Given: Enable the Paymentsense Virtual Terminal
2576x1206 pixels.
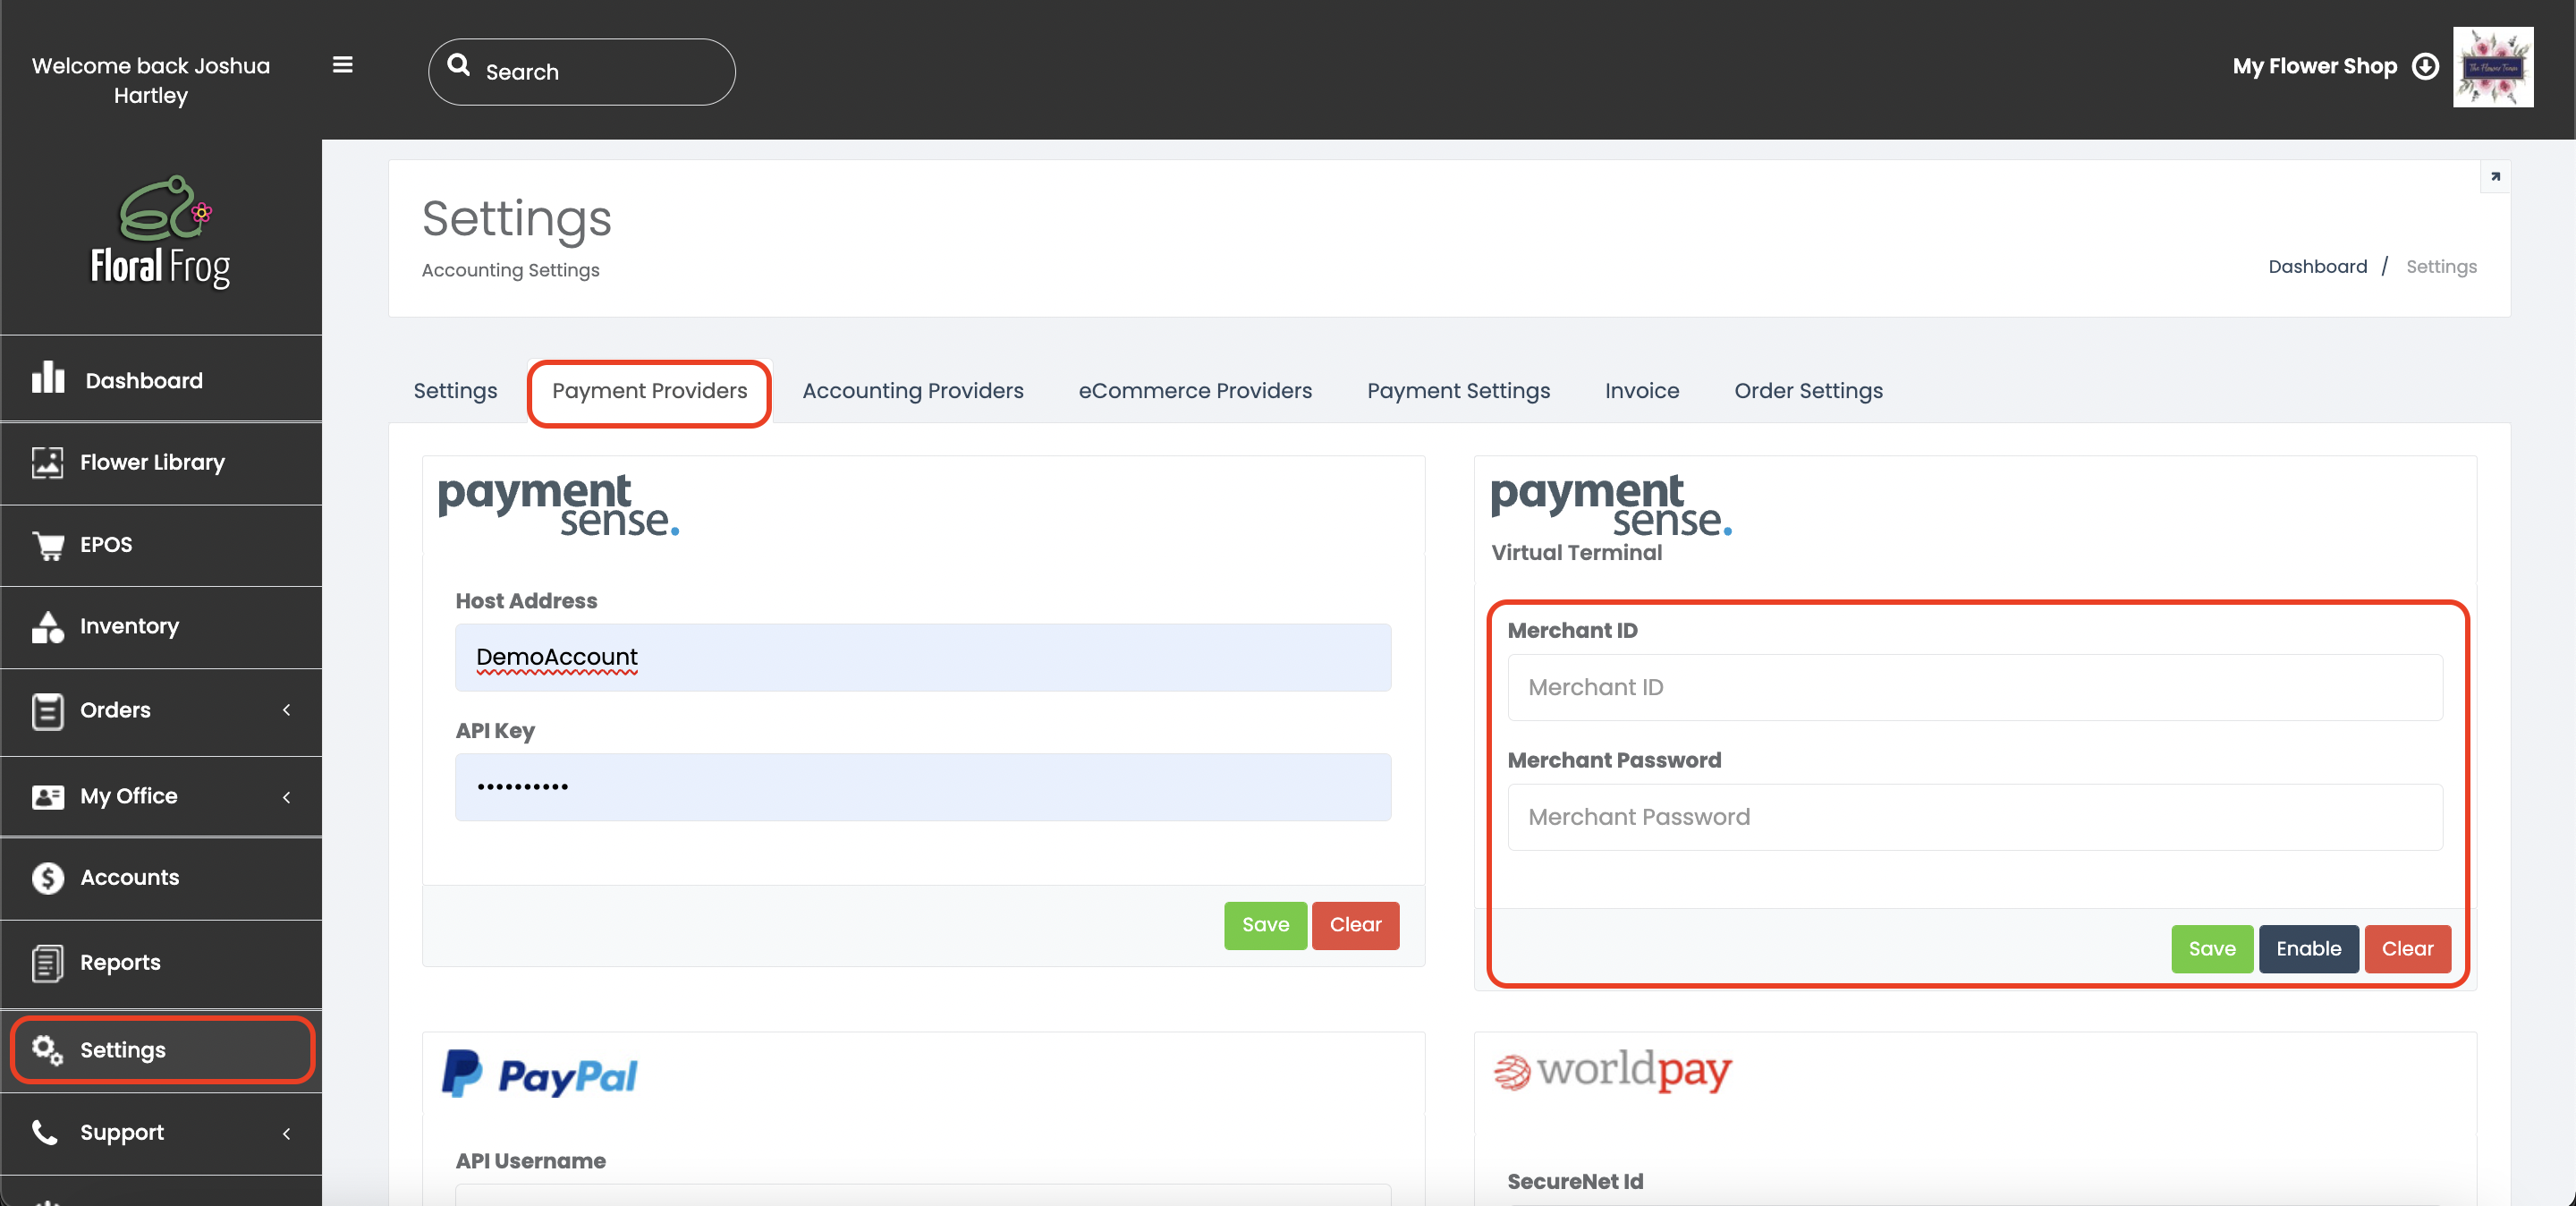Looking at the screenshot, I should click(2309, 949).
